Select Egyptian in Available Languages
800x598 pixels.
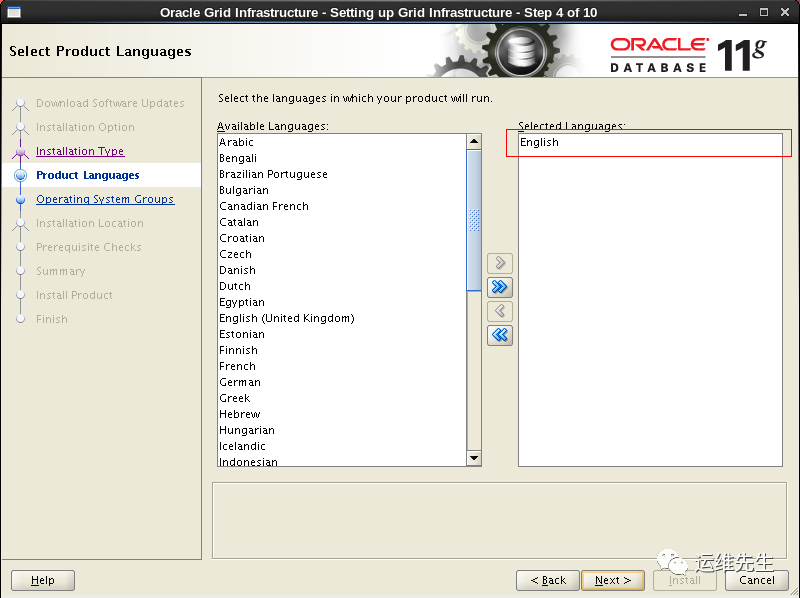341,302
